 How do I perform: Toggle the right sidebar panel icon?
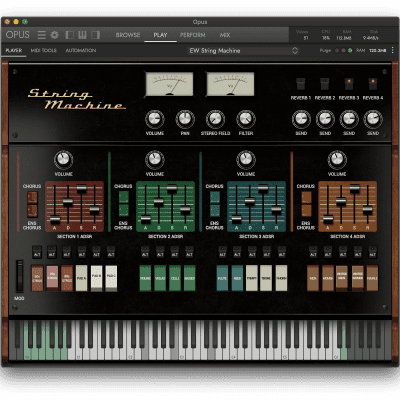point(95,35)
